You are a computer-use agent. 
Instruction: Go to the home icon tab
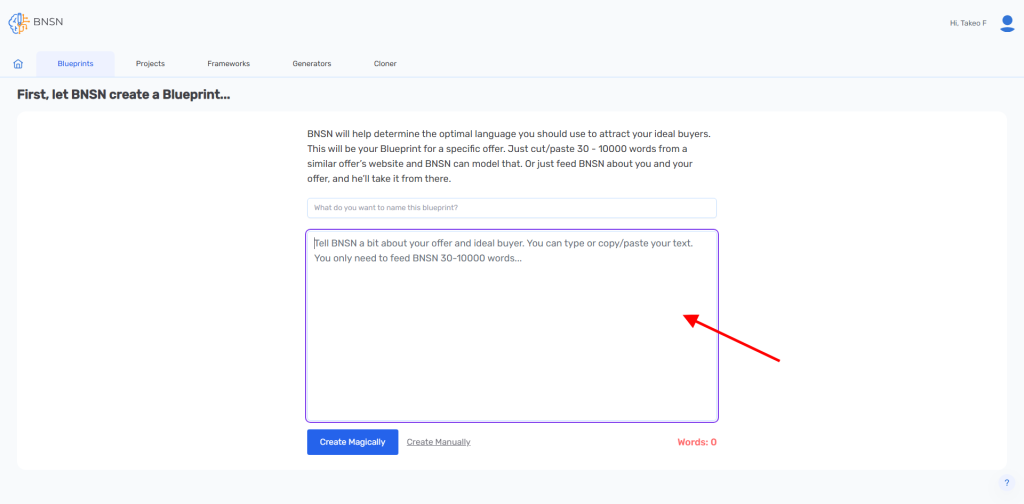pos(18,64)
